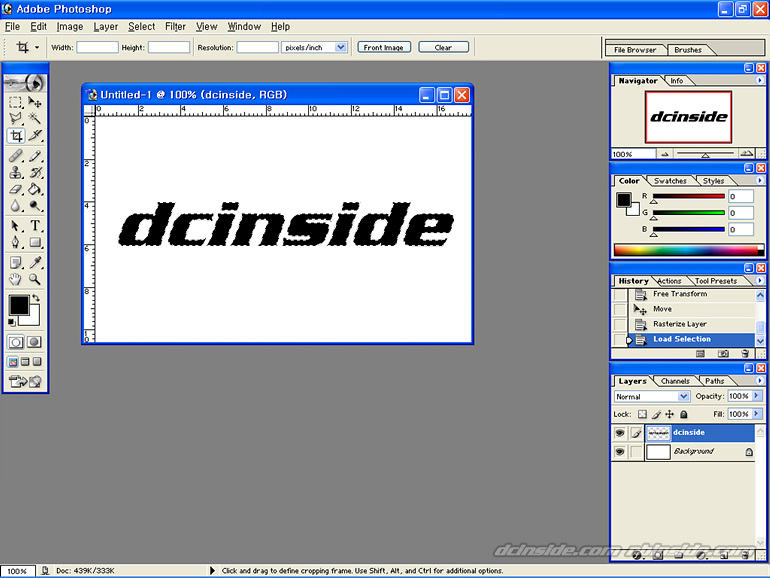Select the Path Selection tool

16,226
